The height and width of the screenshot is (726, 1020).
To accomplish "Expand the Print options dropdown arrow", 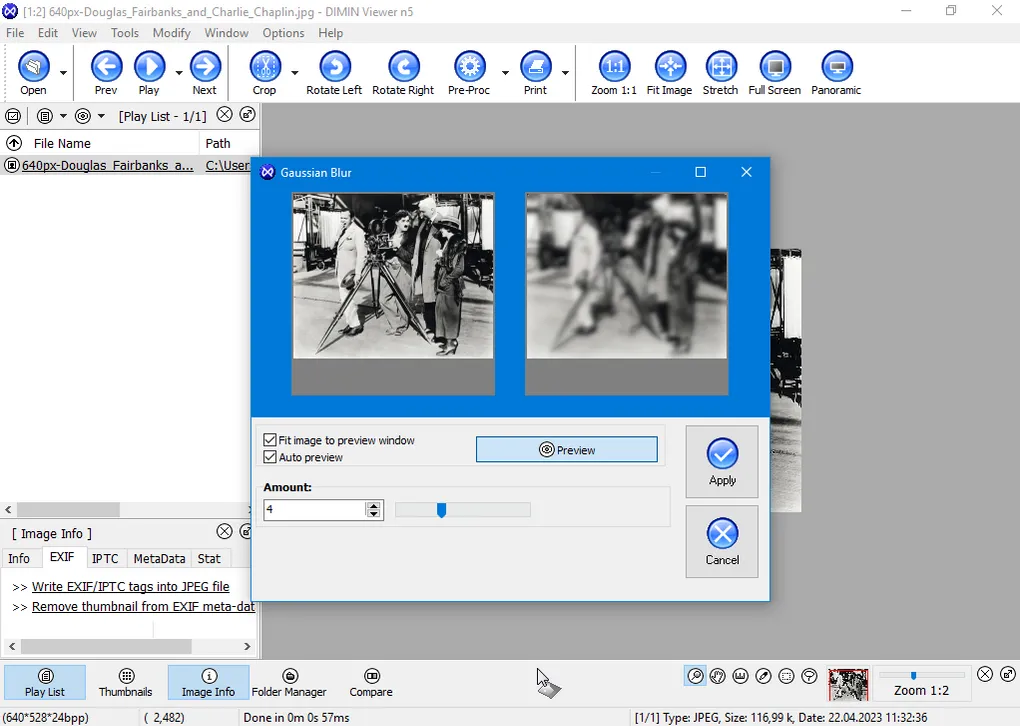I will click(565, 73).
